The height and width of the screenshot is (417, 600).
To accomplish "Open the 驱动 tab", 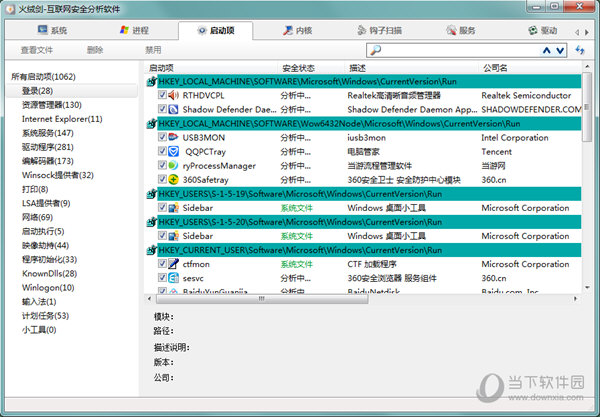I will tap(543, 30).
